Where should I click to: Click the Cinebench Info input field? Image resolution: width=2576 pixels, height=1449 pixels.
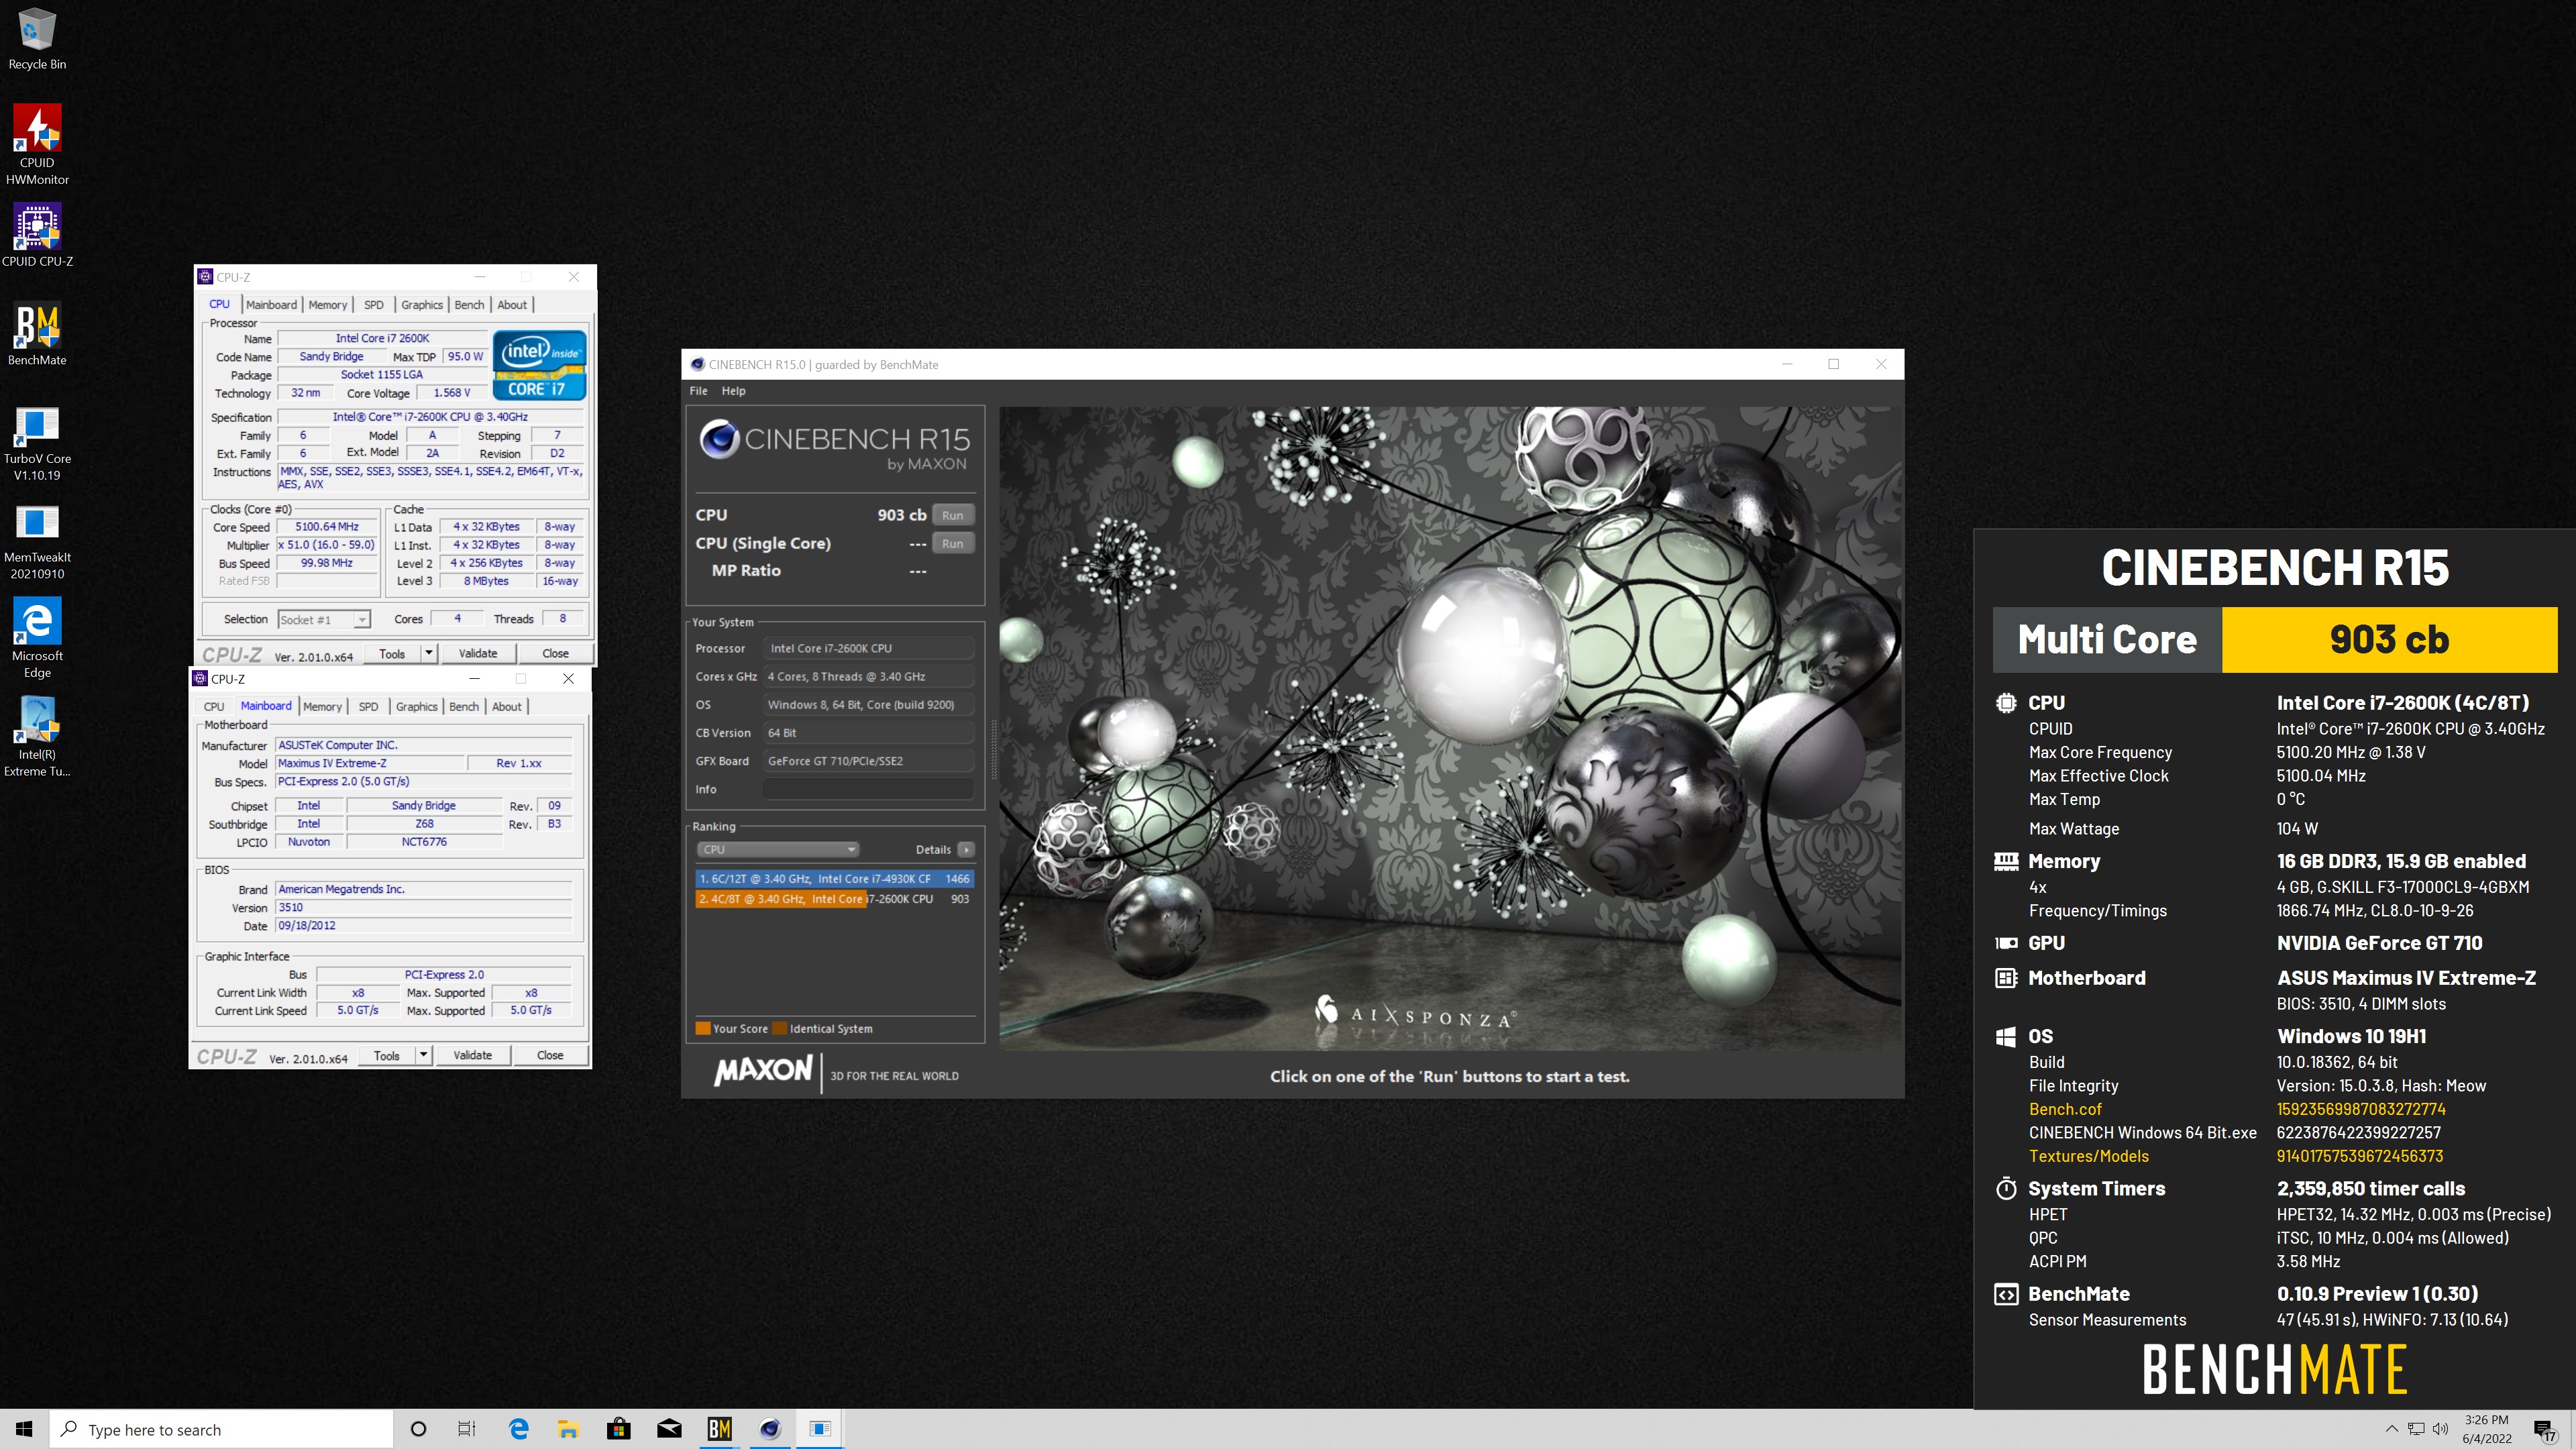[868, 789]
